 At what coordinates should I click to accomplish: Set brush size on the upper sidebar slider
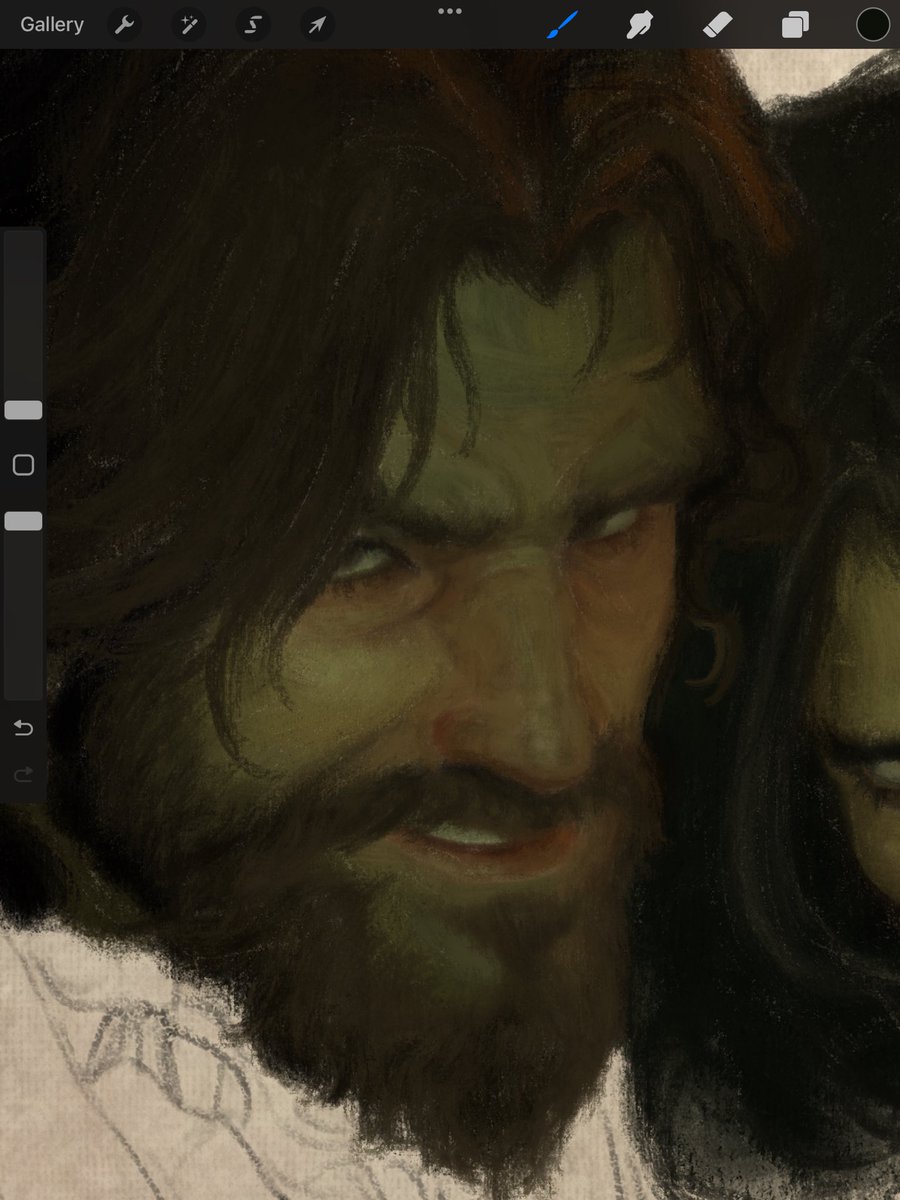coord(23,410)
